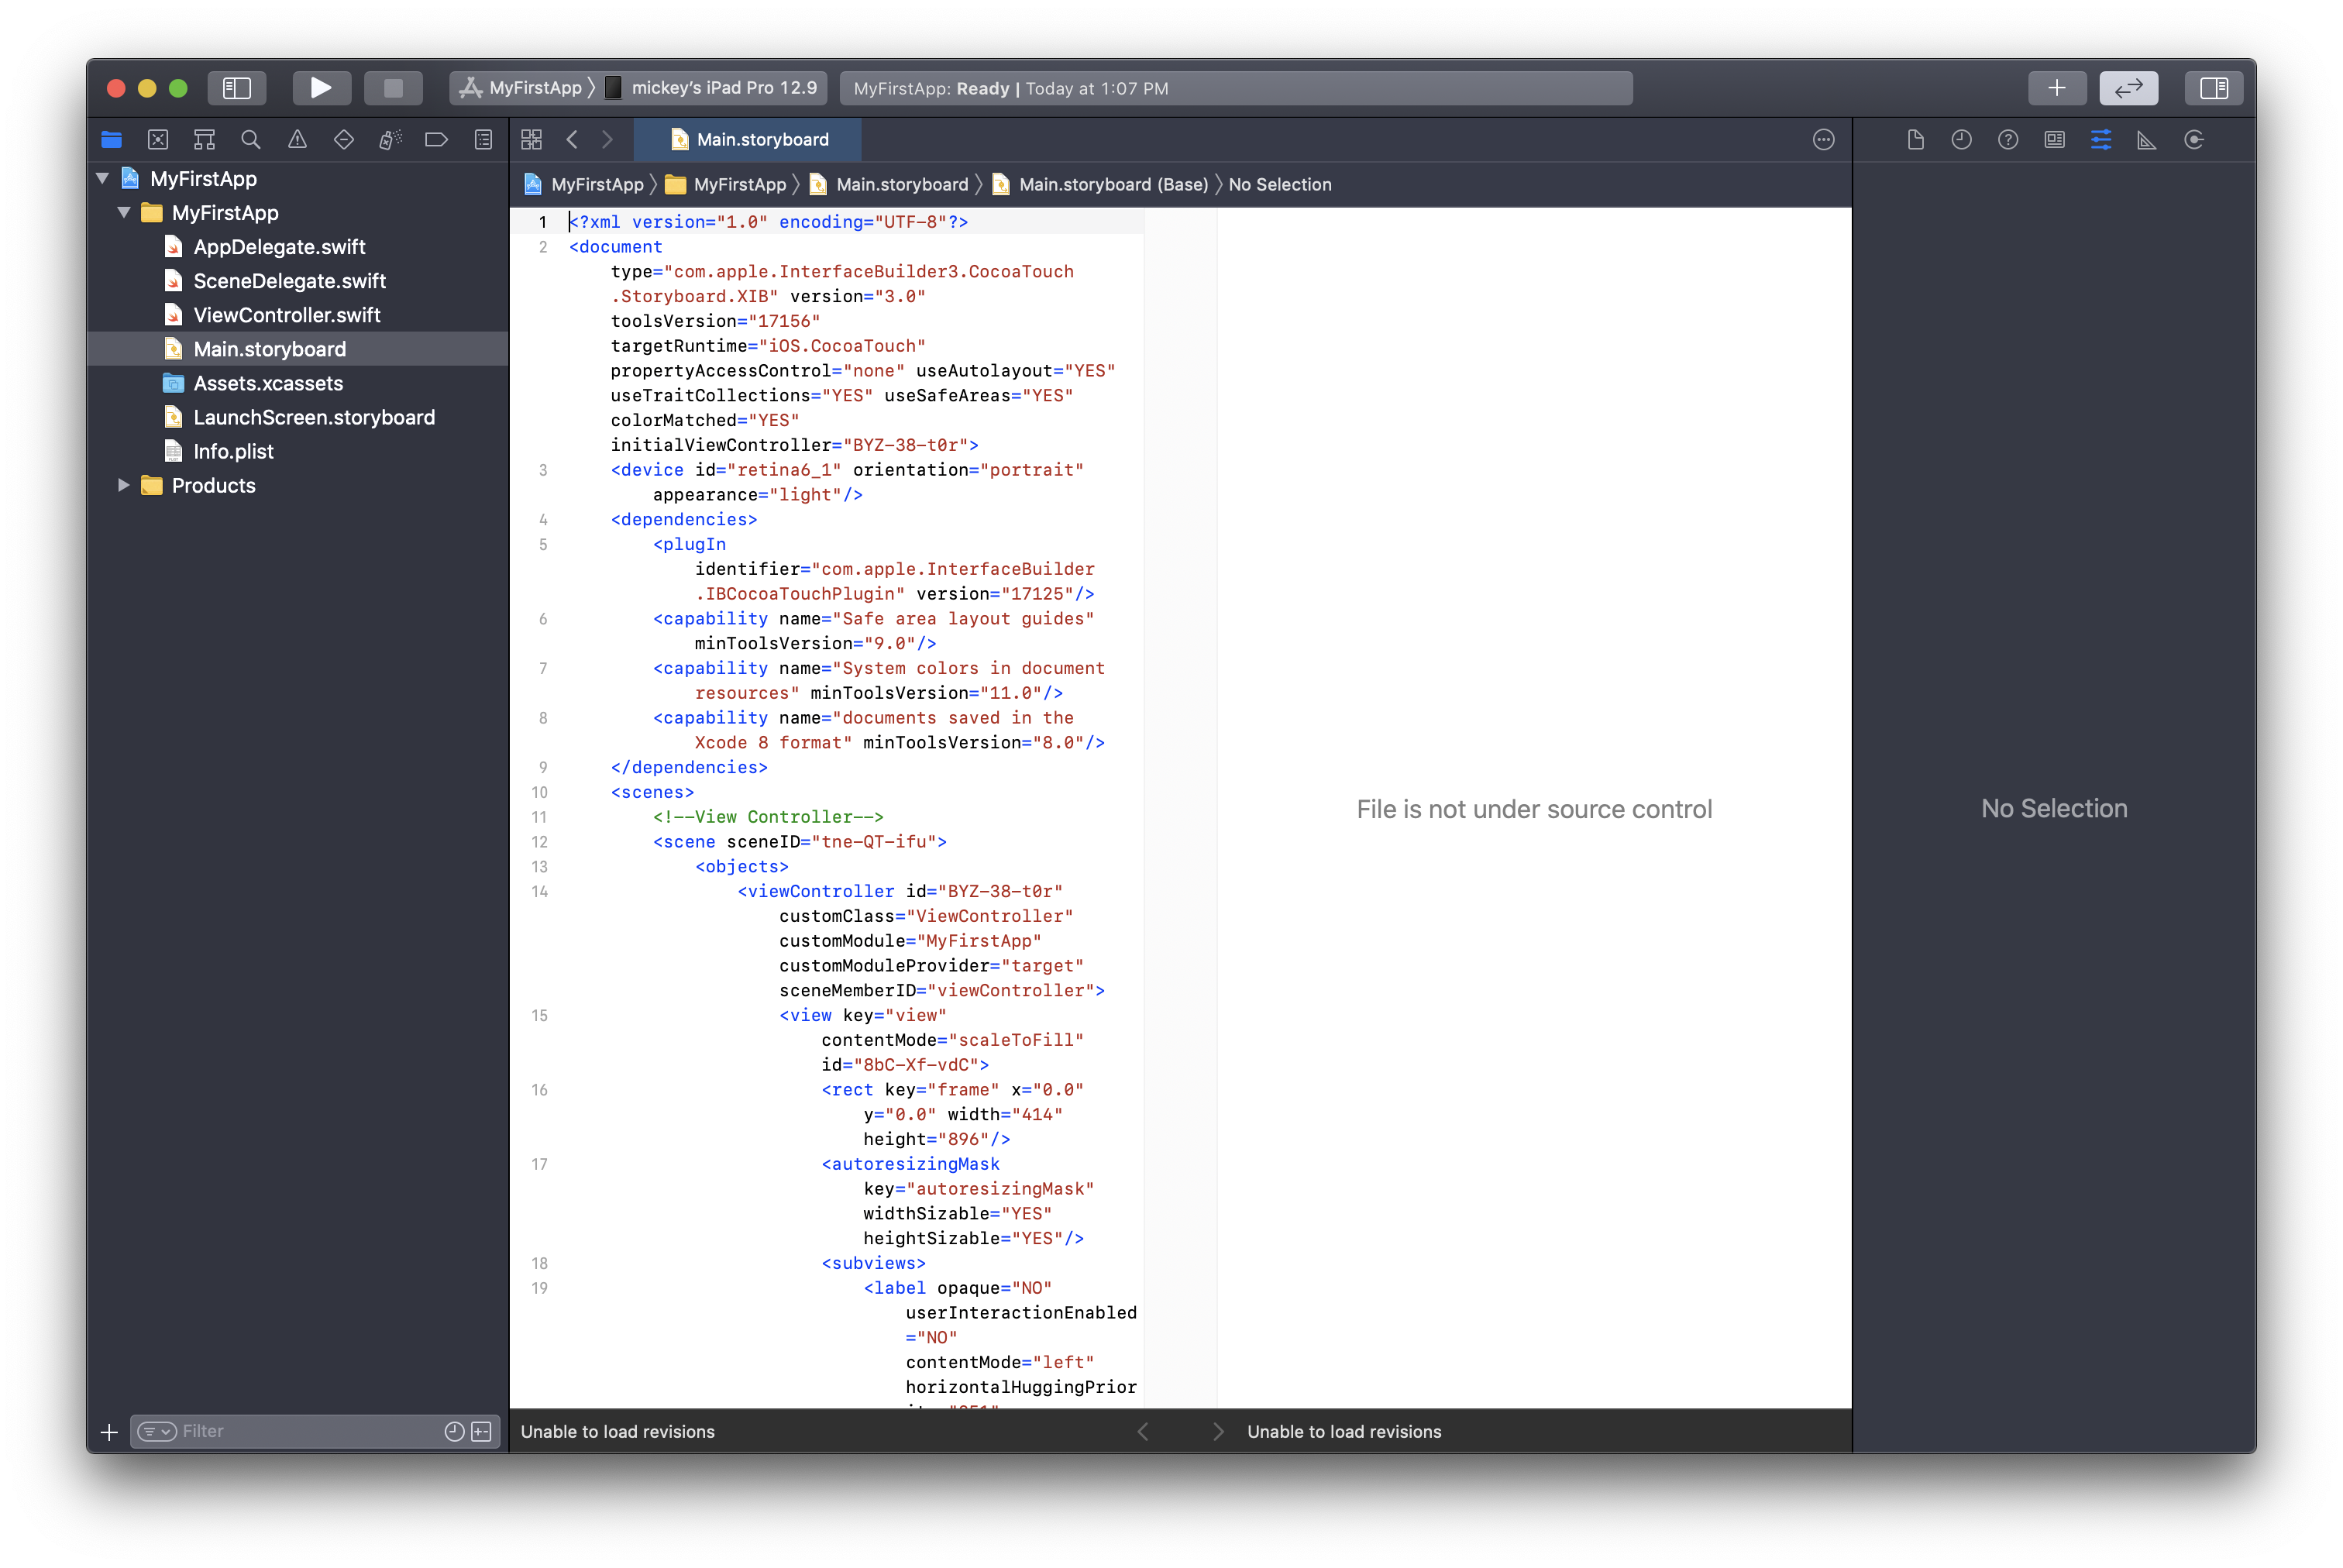Add a new file with navigator plus
Screen dimensions: 2343x1568
click(109, 1432)
